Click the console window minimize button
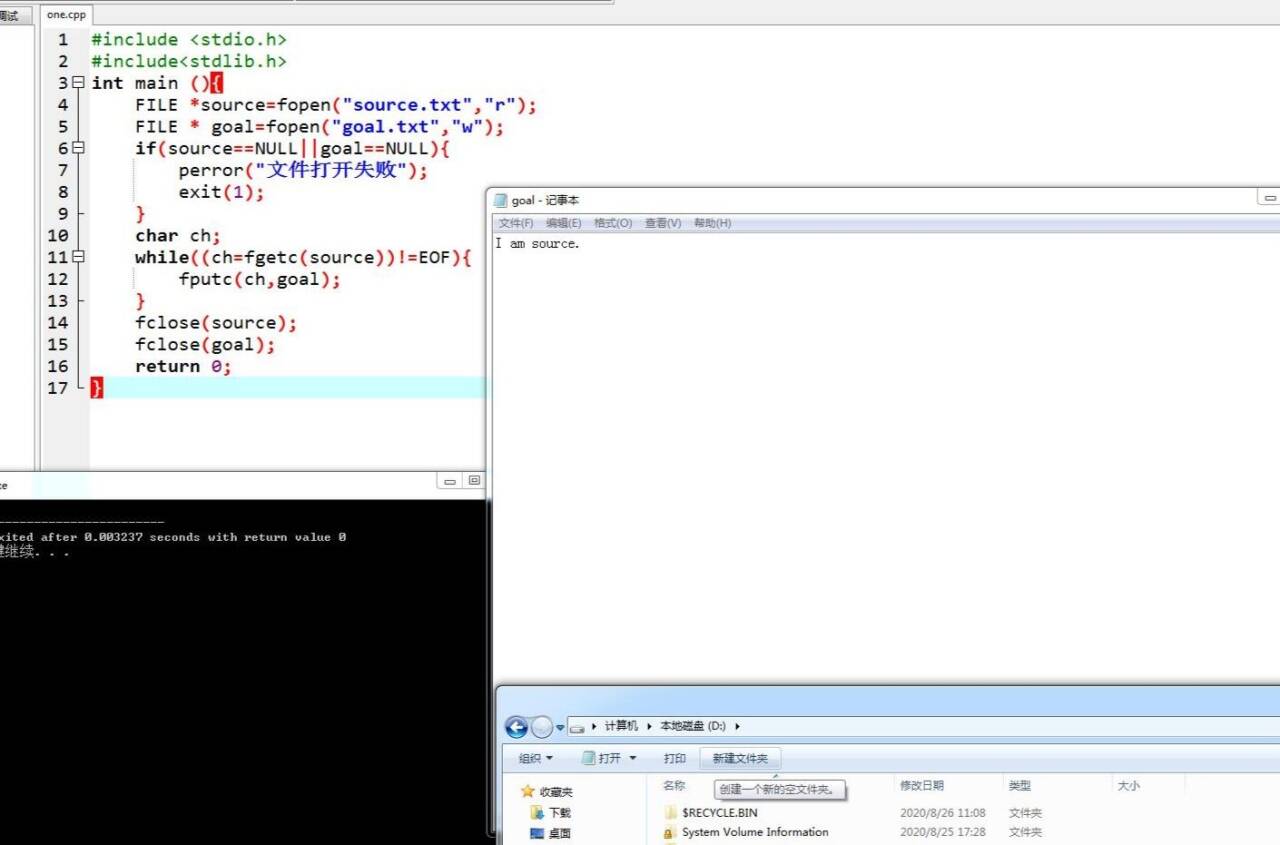The height and width of the screenshot is (845, 1280). pyautogui.click(x=450, y=481)
